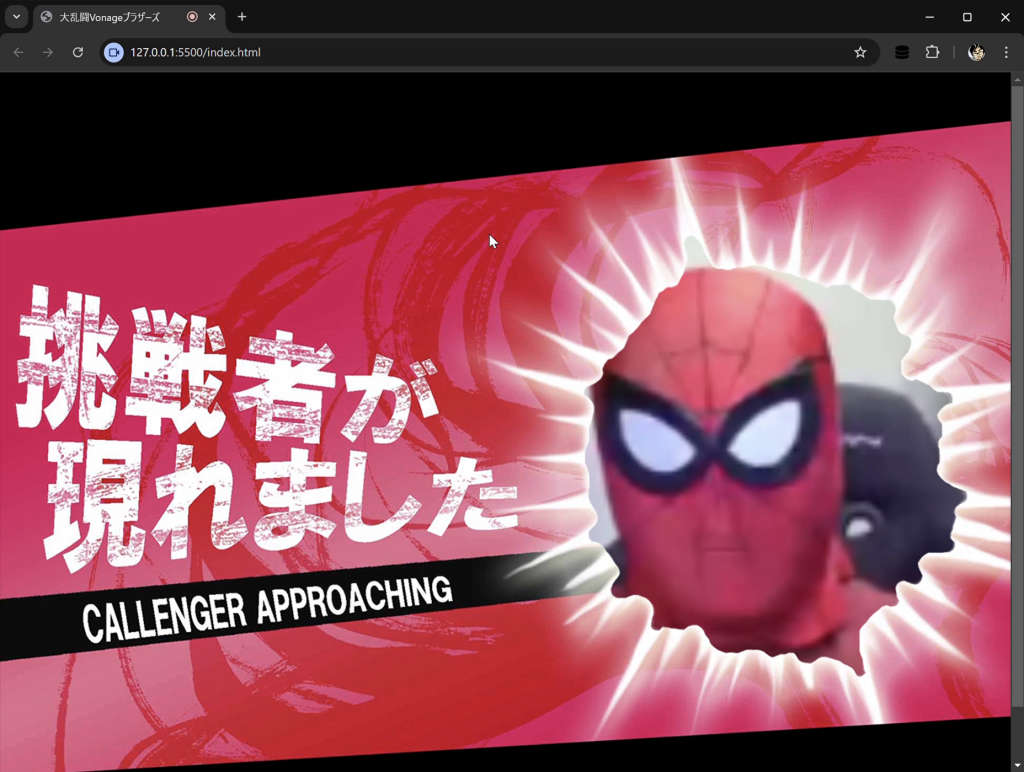The width and height of the screenshot is (1024, 772).
Task: Open the Chrome three-dot menu
Action: point(1006,52)
